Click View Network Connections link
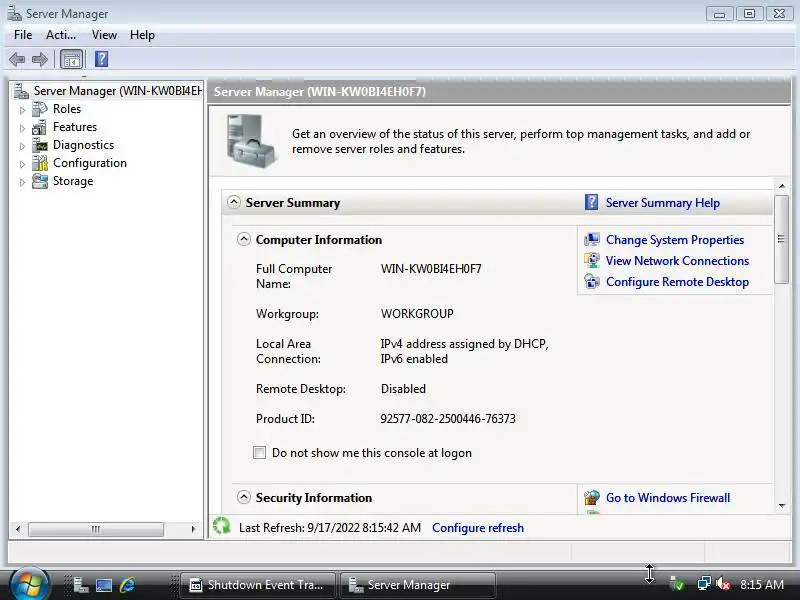The height and width of the screenshot is (600, 800). pyautogui.click(x=677, y=260)
